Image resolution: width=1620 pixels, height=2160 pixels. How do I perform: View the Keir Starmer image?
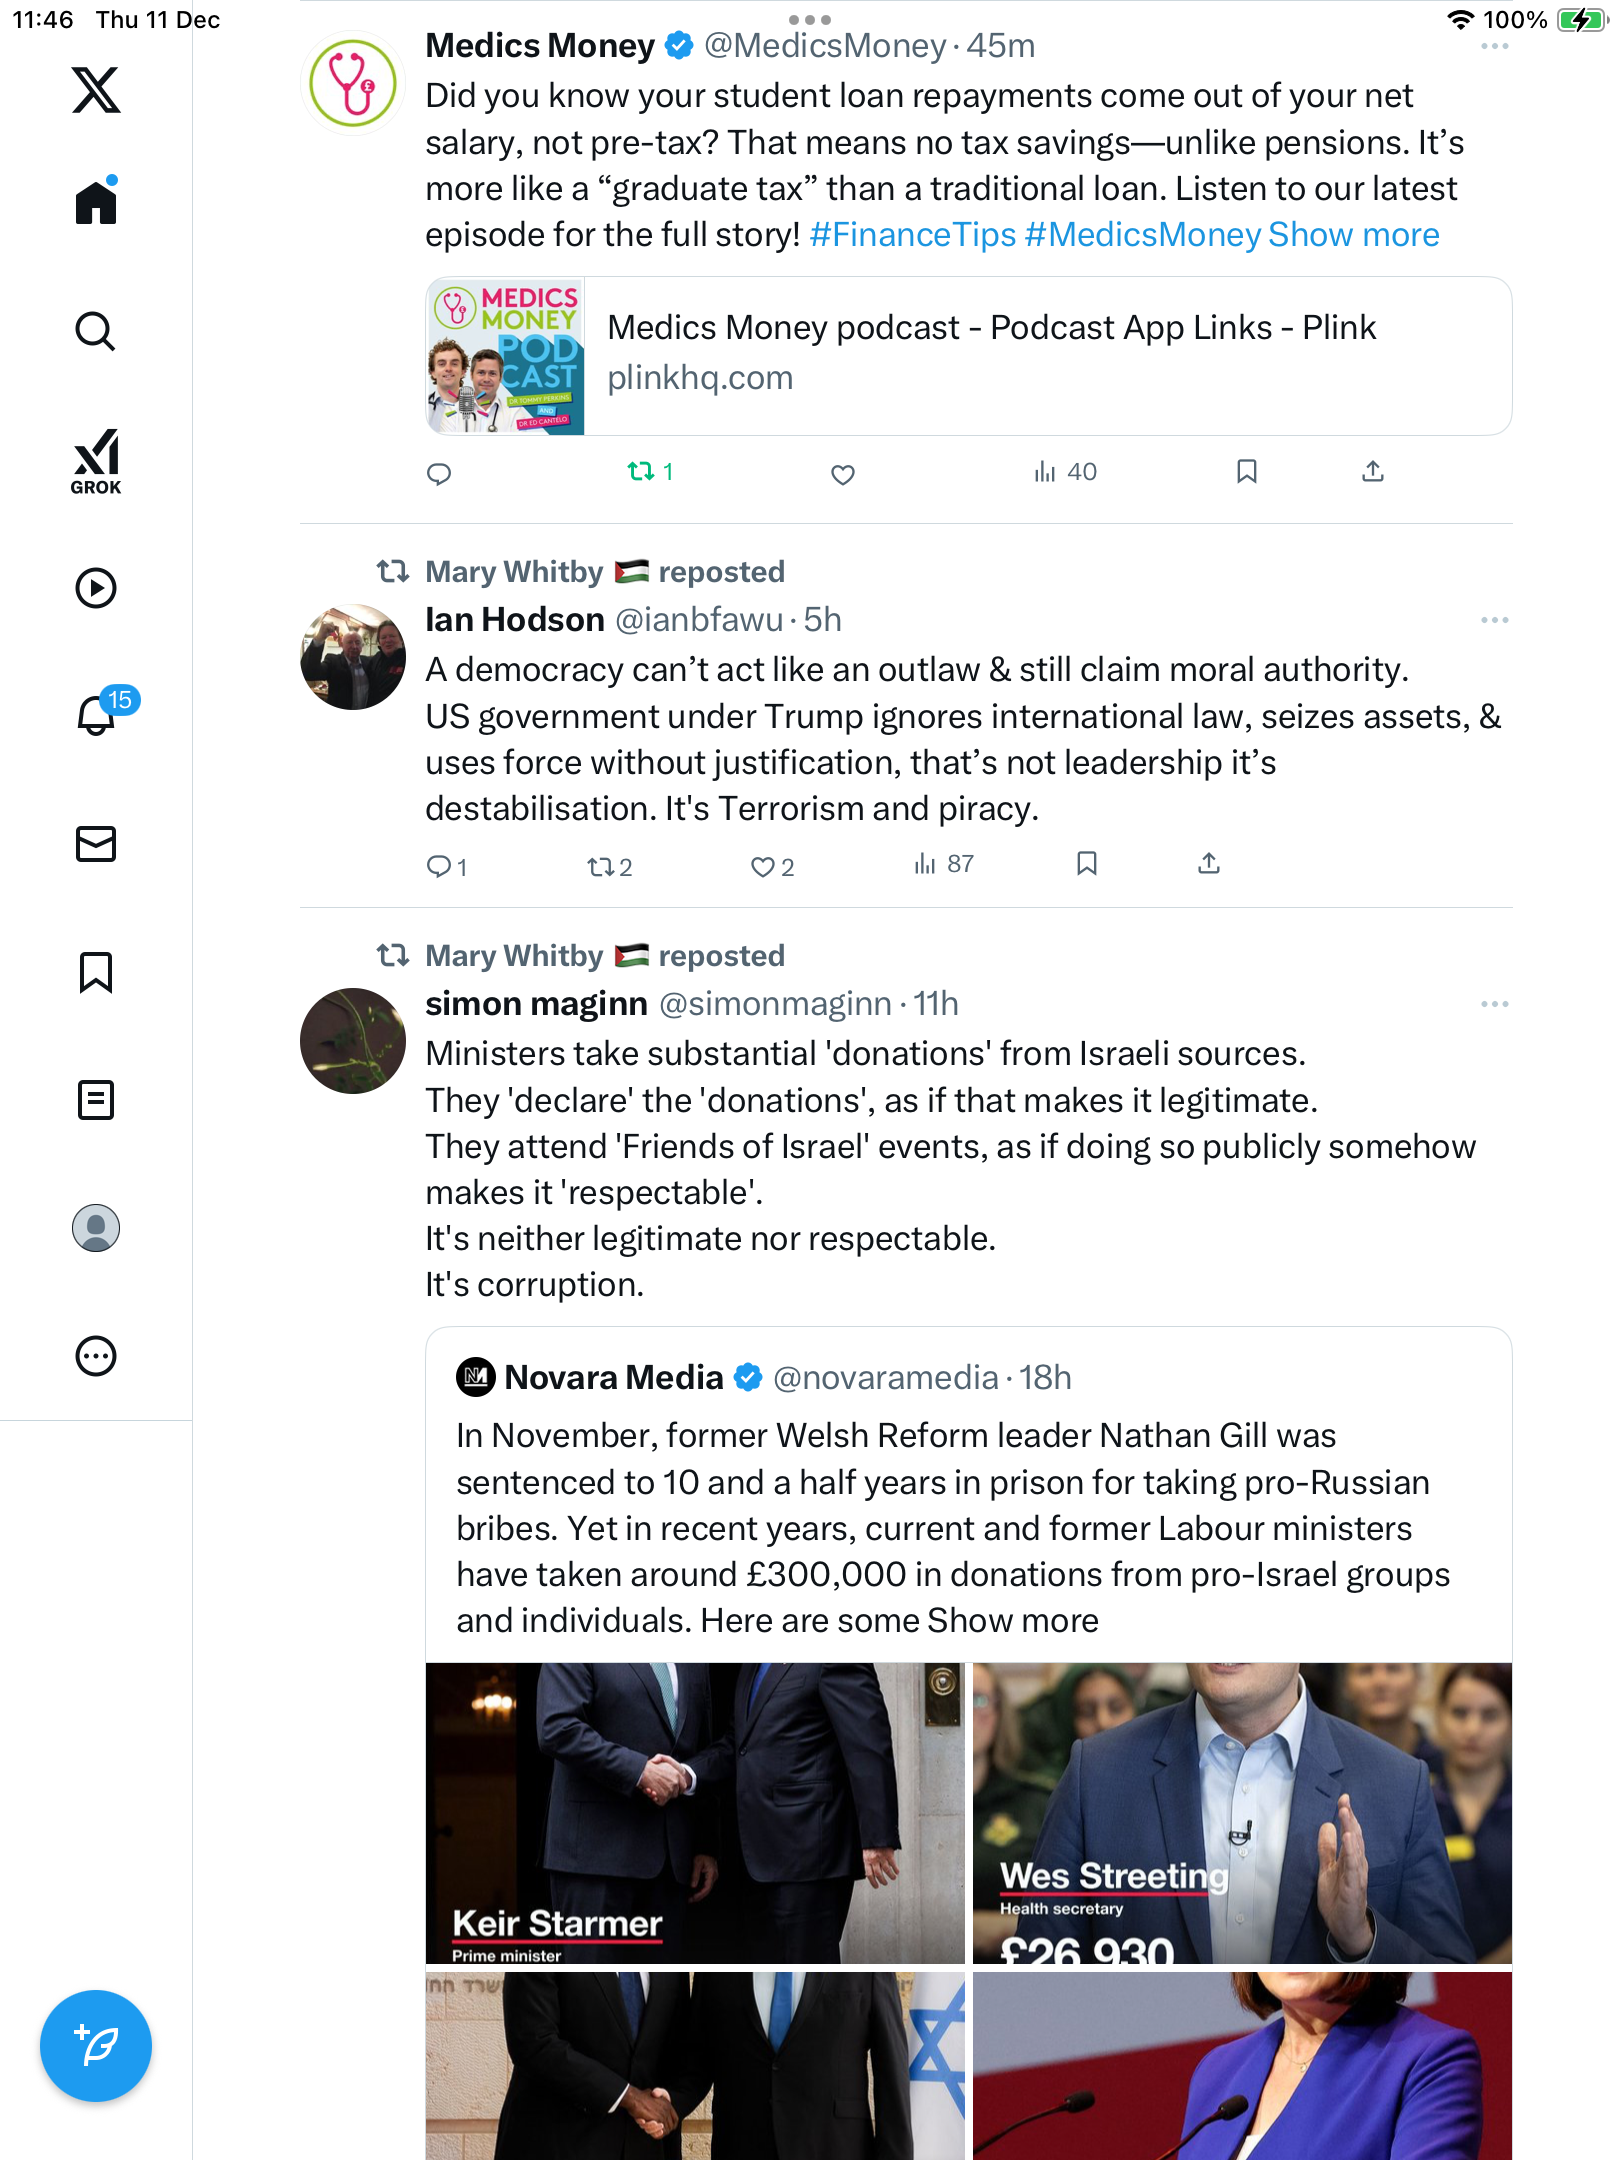click(x=695, y=1813)
